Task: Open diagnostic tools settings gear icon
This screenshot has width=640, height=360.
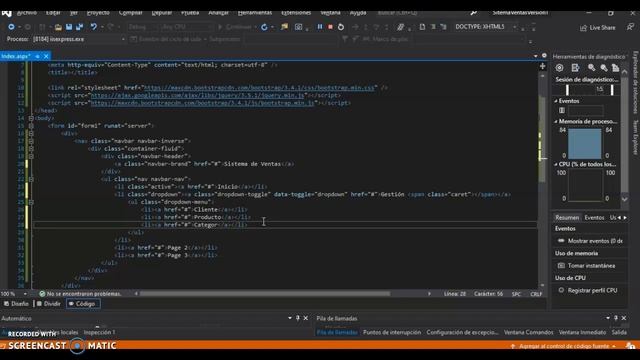Action: point(559,68)
